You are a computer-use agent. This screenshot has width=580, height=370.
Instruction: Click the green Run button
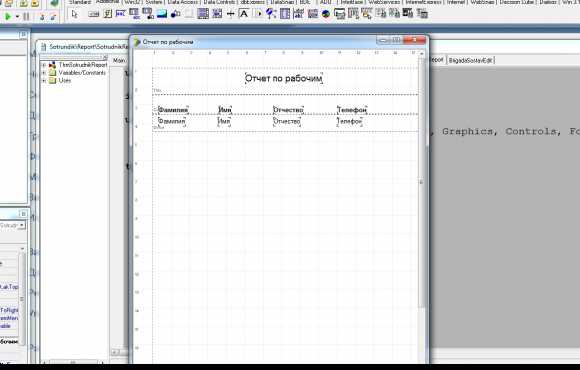tap(8, 17)
